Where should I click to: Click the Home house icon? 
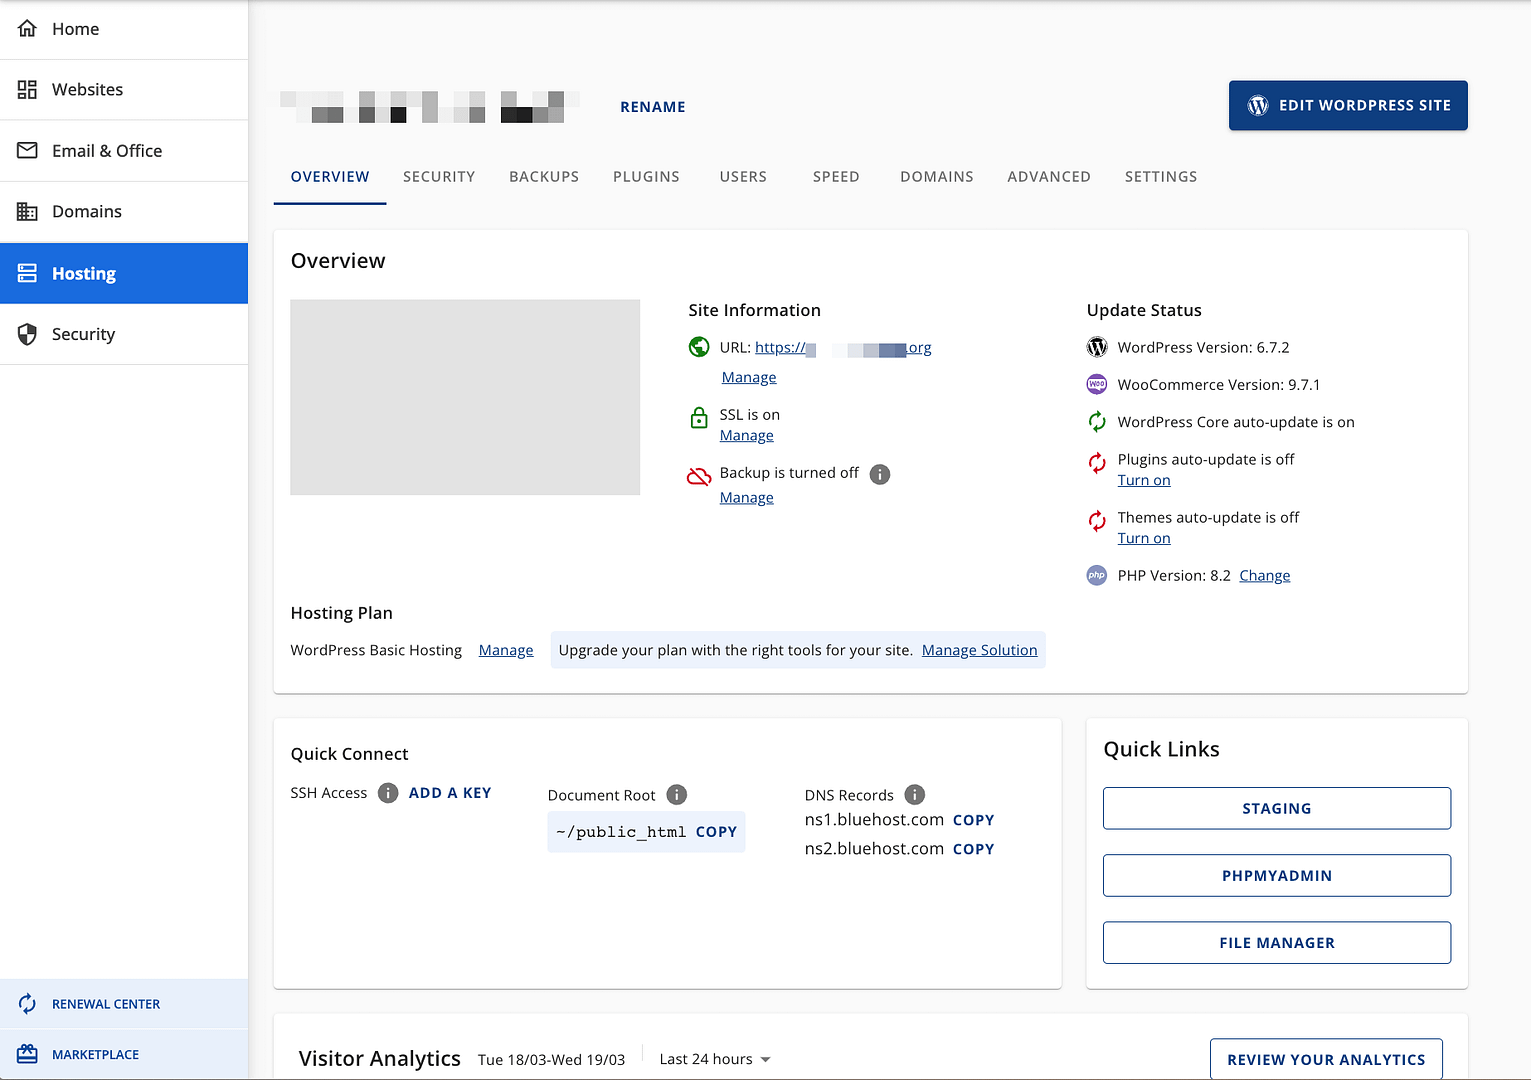point(27,29)
